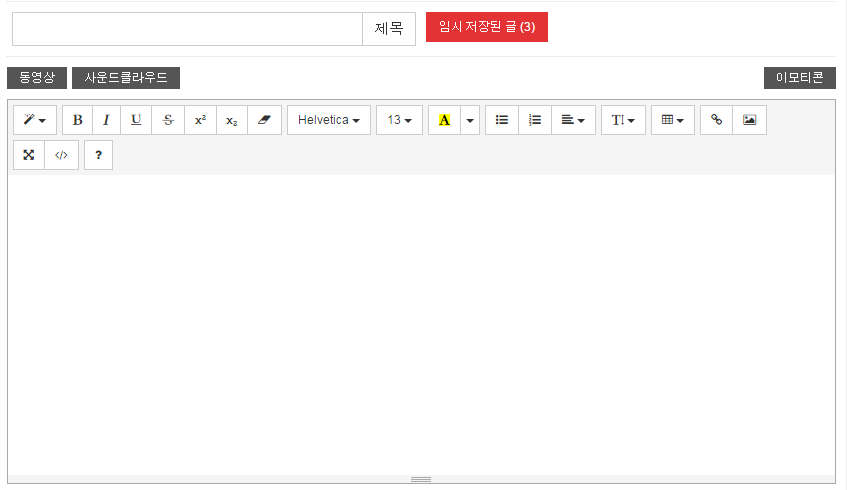The width and height of the screenshot is (847, 490).
Task: Switch to code view
Action: (61, 155)
